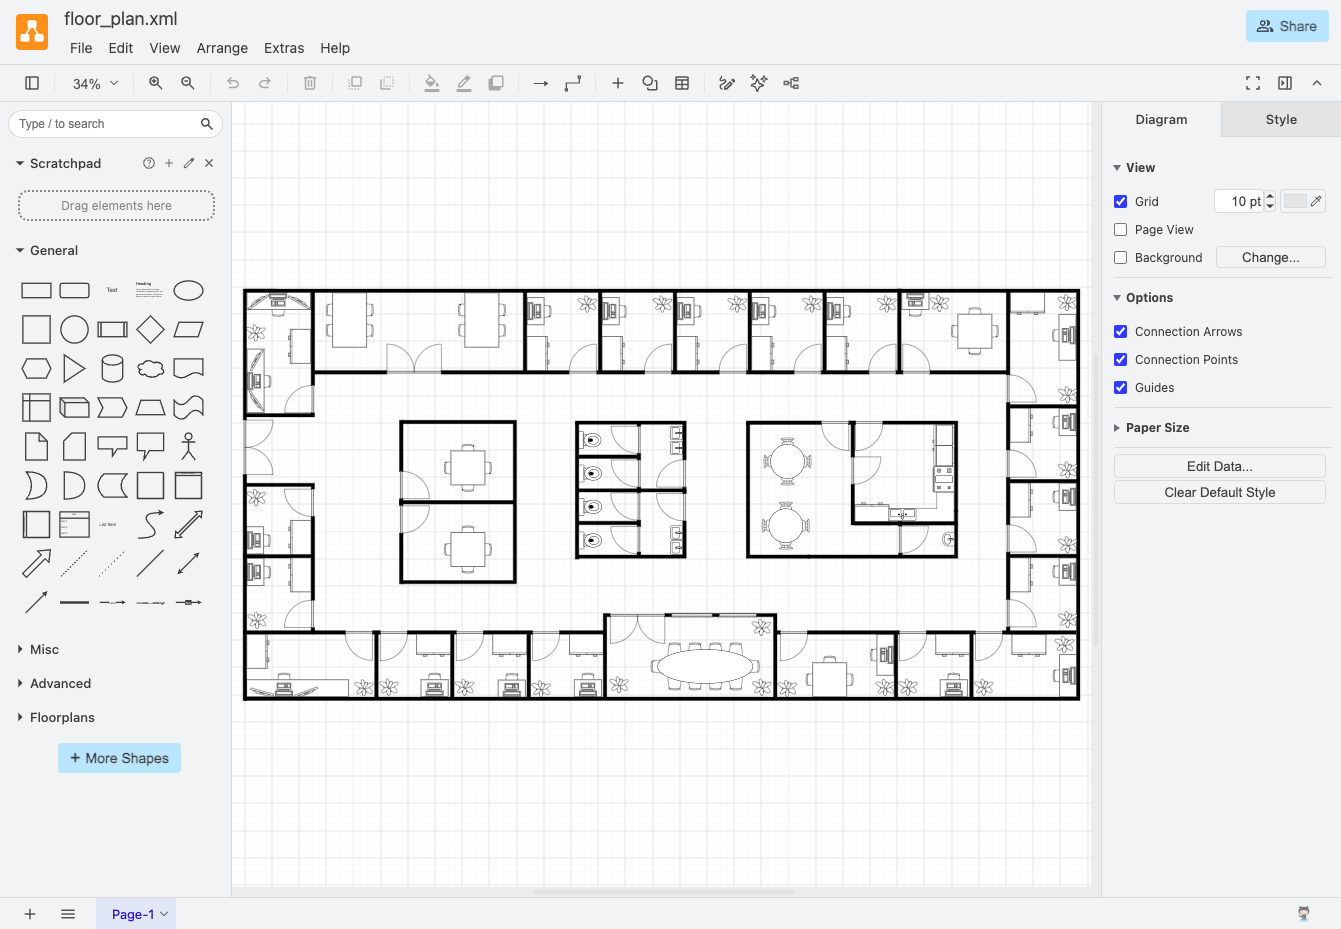Viewport: 1341px width, 929px height.
Task: Open the waypoints connector style icon
Action: click(573, 83)
